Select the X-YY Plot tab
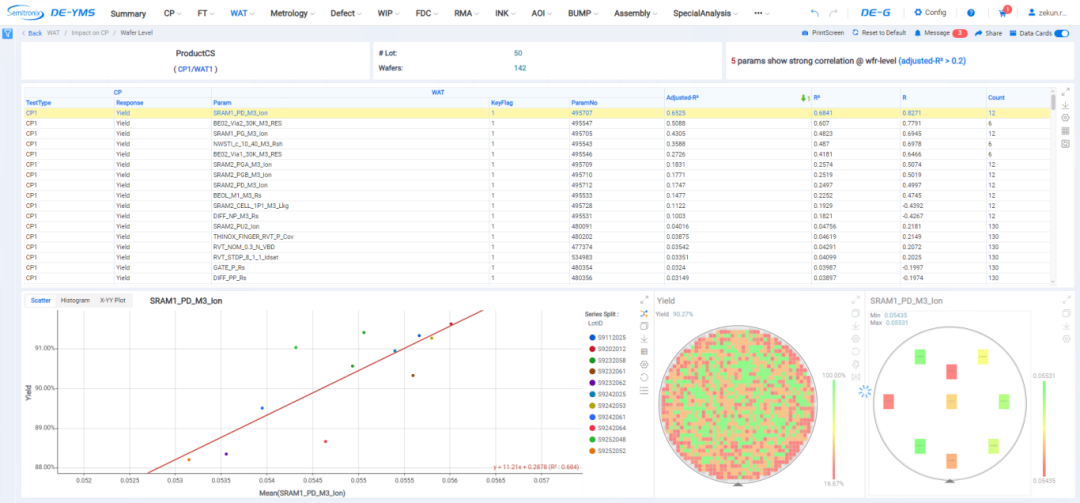Screen dimensions: 1080x503 [x=112, y=300]
